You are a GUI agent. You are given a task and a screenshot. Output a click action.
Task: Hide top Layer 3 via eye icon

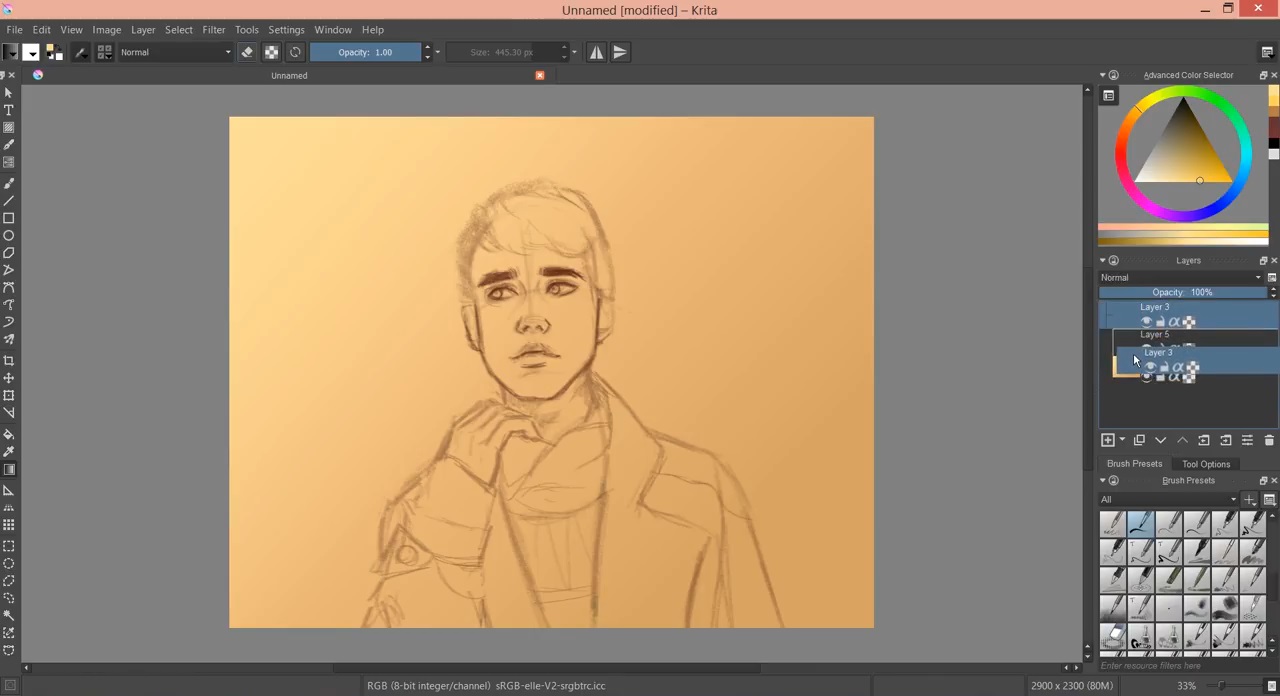pos(1146,321)
